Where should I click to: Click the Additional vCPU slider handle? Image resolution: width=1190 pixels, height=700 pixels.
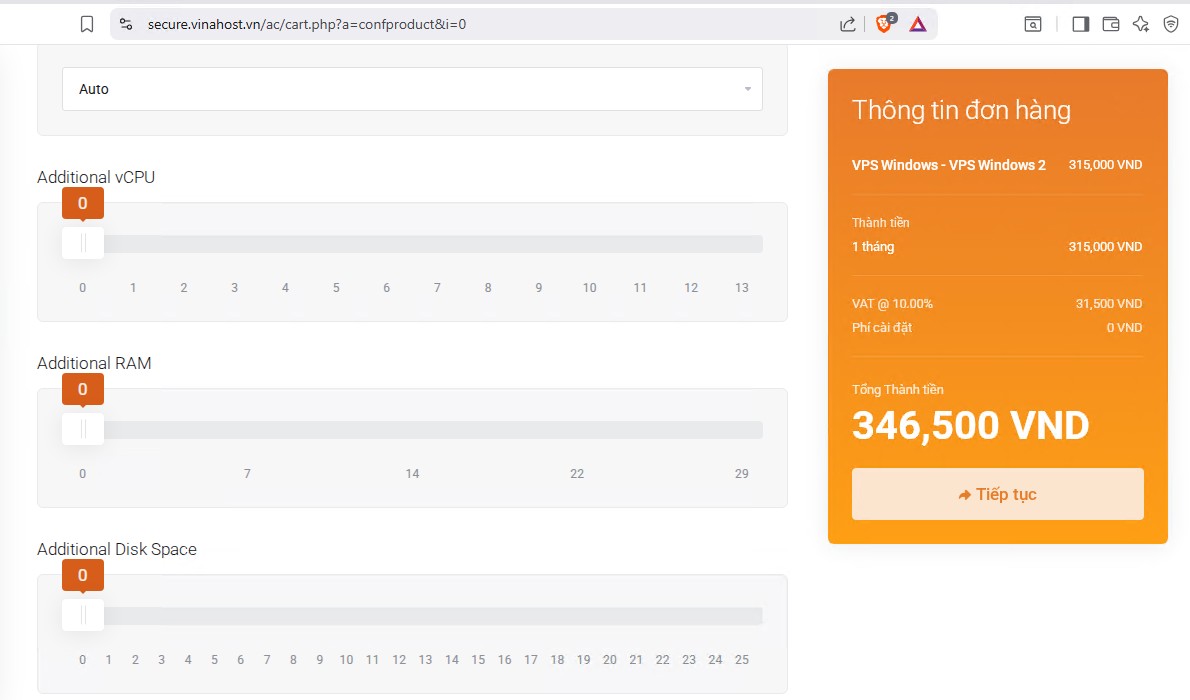pyautogui.click(x=83, y=243)
